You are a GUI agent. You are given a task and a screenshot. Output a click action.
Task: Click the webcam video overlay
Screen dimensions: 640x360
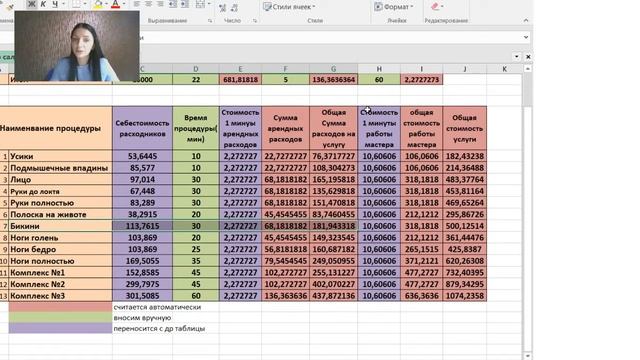(x=77, y=46)
